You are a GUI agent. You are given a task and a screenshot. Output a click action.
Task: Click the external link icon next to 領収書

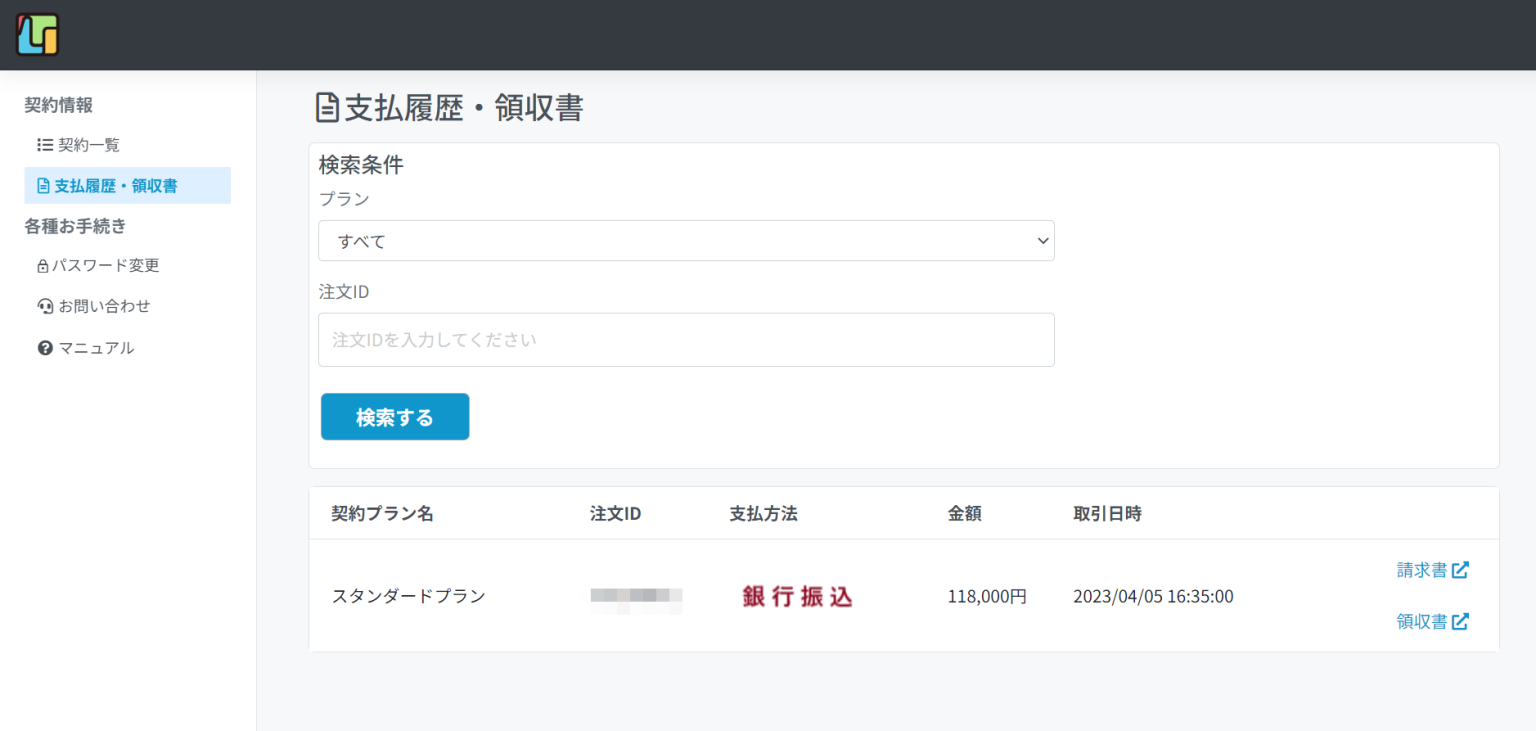(1460, 621)
